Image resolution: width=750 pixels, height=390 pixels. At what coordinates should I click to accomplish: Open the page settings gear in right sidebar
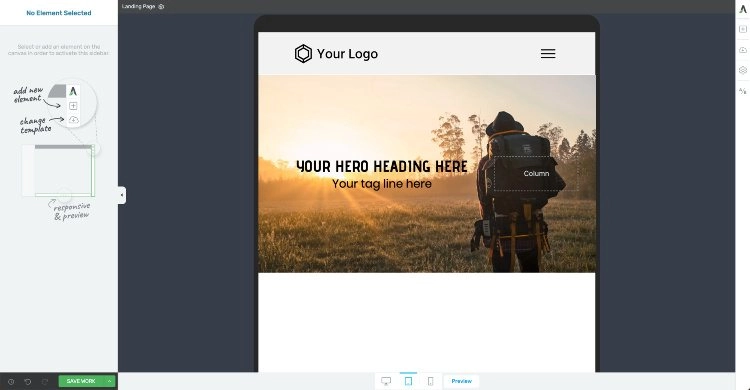click(743, 70)
